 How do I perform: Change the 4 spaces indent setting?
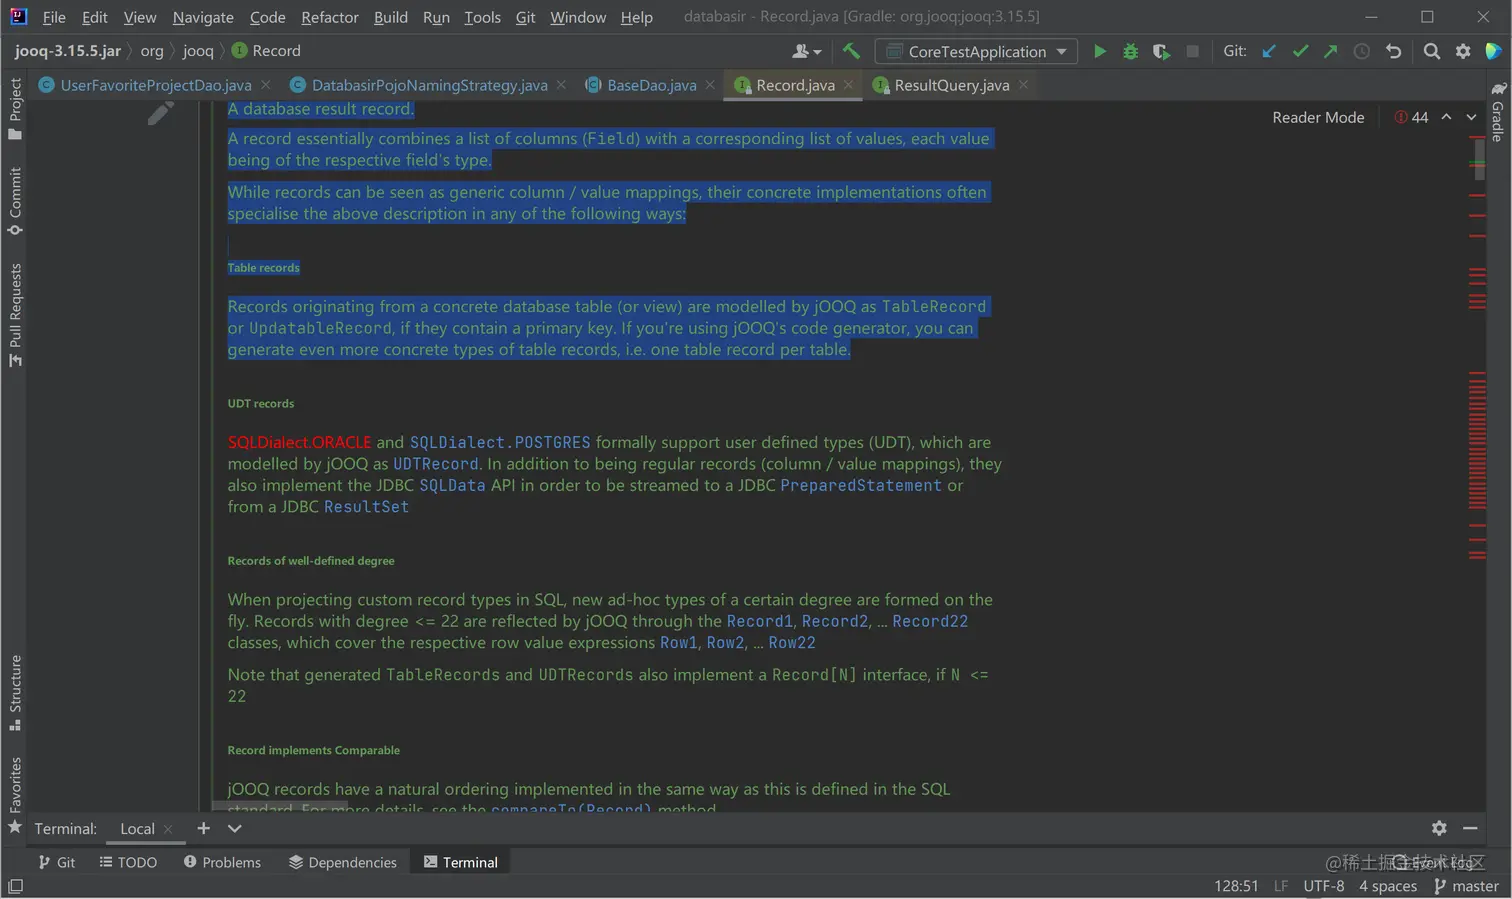pyautogui.click(x=1388, y=886)
